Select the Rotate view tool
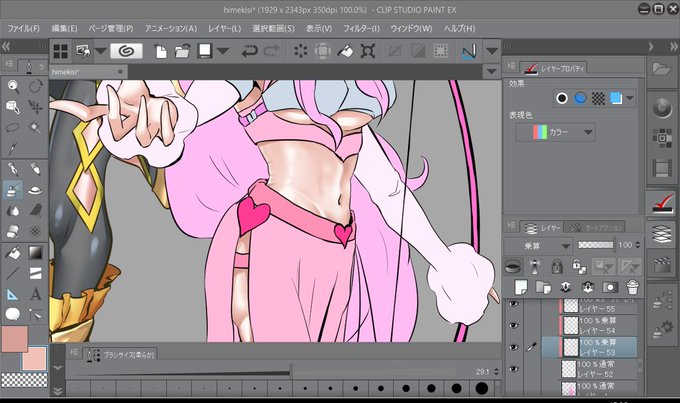 pos(35,86)
